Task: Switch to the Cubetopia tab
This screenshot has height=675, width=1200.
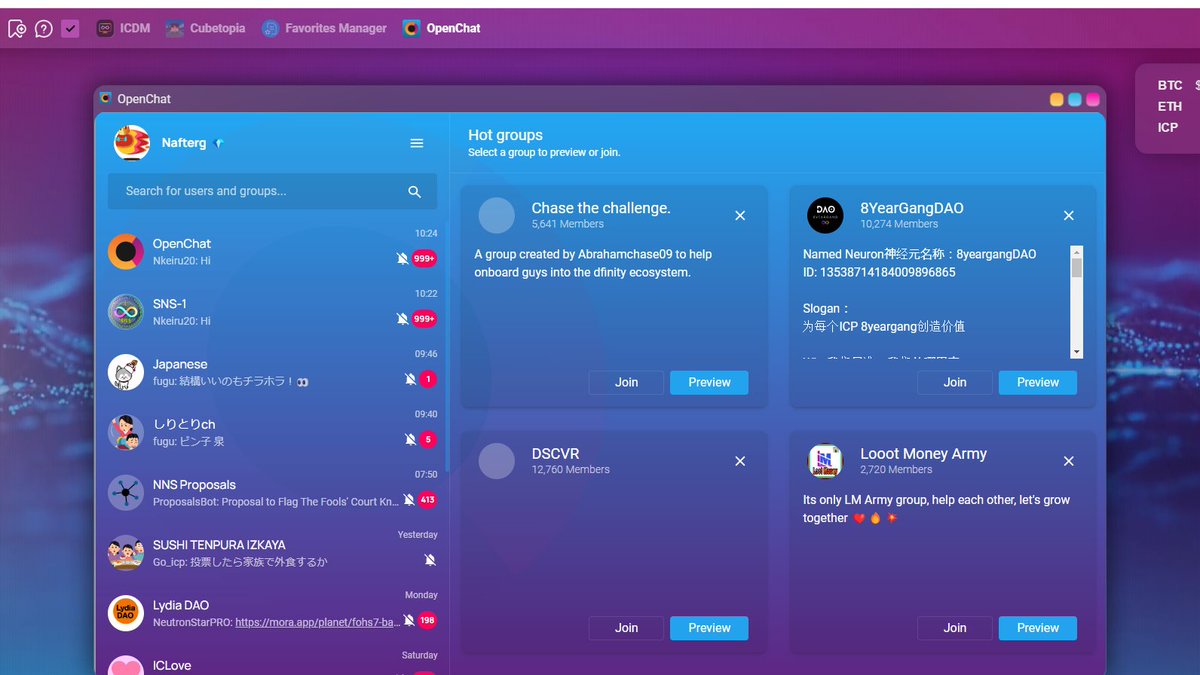Action: [x=205, y=28]
